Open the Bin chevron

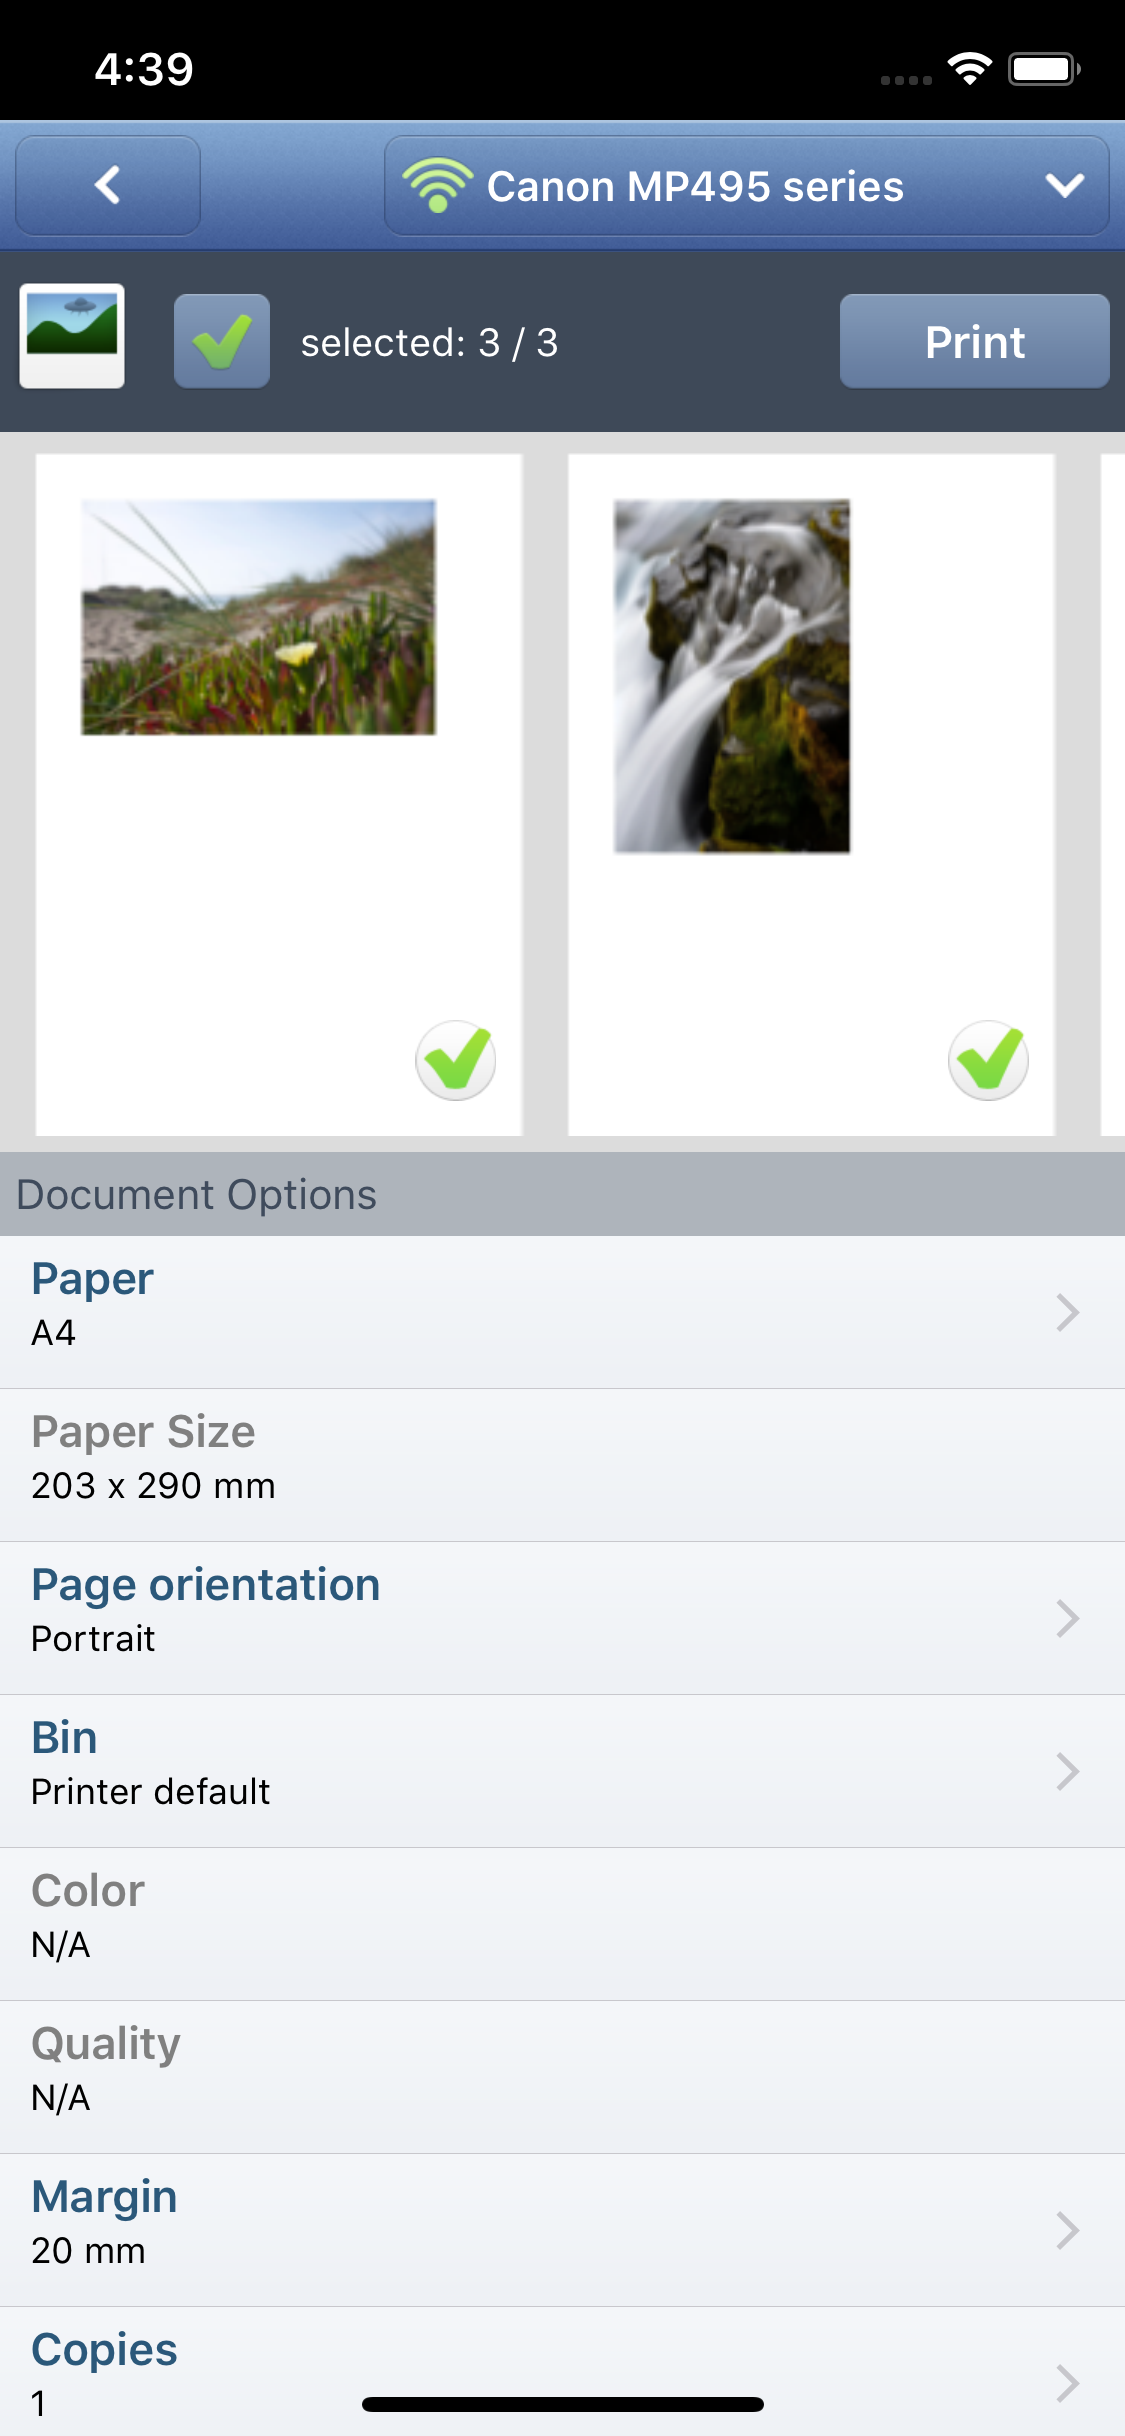pos(1067,1771)
